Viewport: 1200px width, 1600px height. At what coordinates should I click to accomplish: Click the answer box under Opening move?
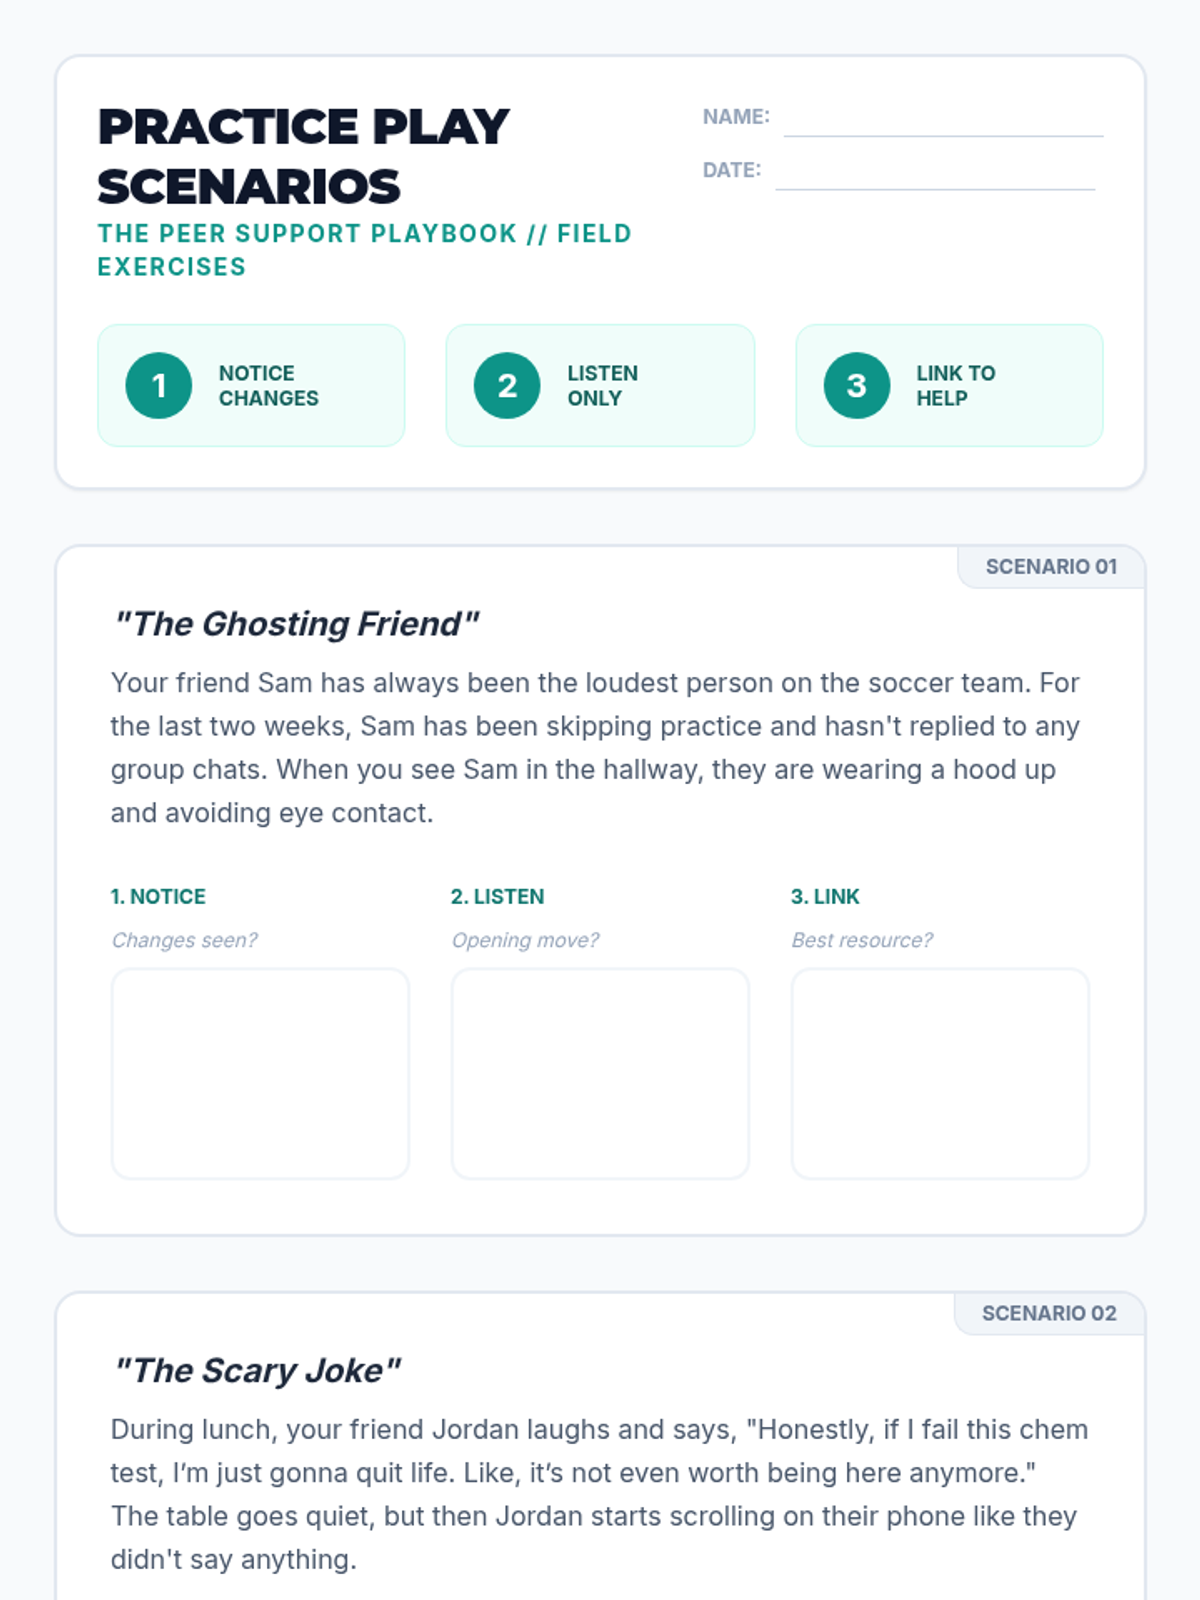[x=600, y=1073]
